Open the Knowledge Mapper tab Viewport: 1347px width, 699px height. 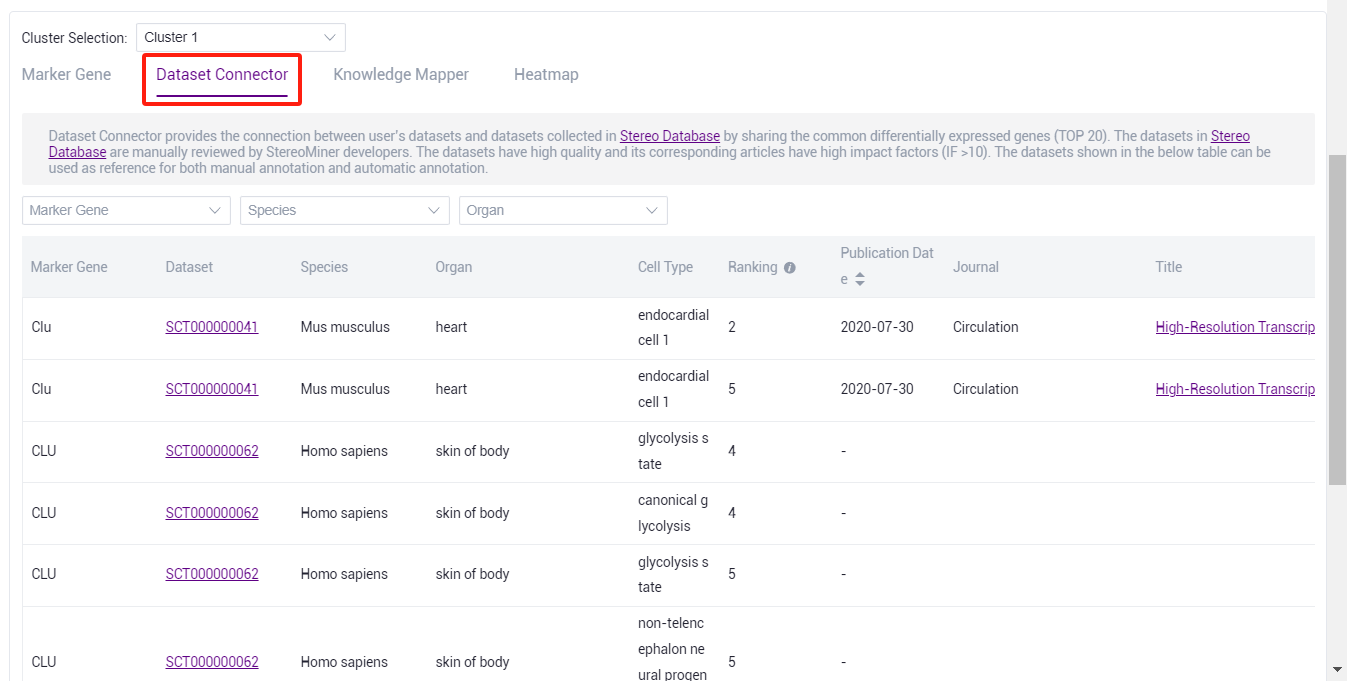click(x=401, y=74)
